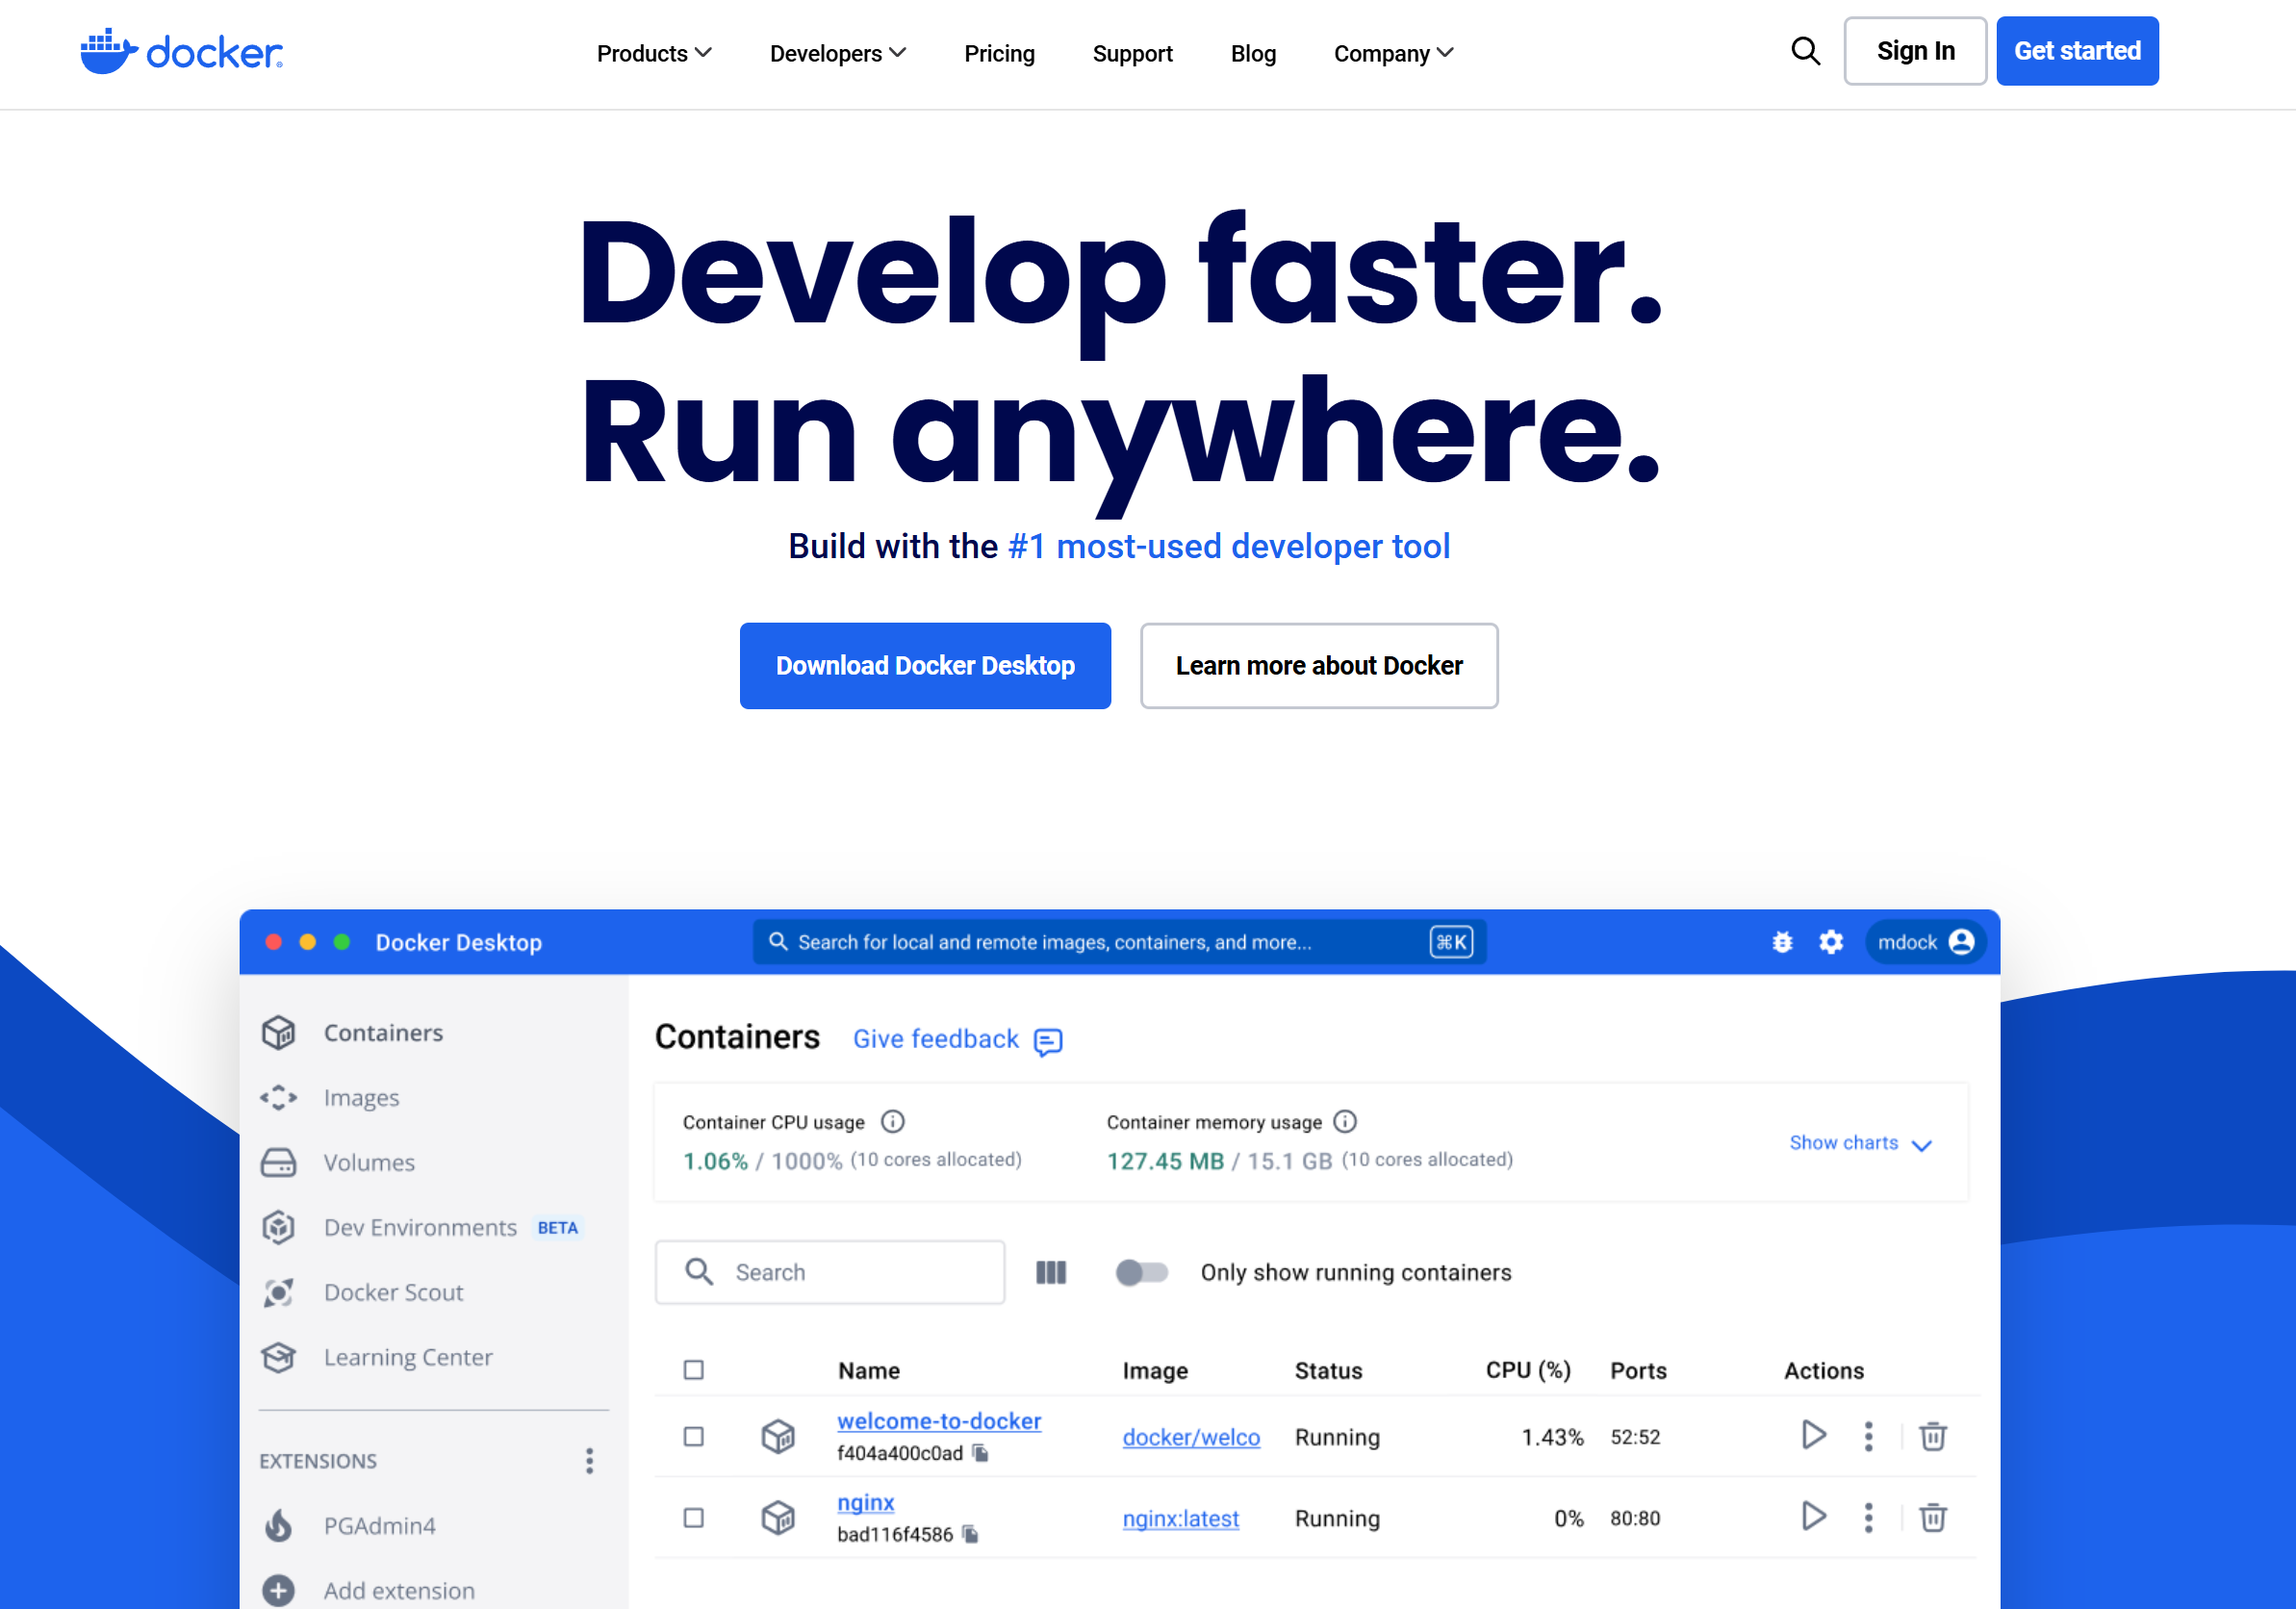Copy the f404a400c0ad container ID
The height and width of the screenshot is (1609, 2296).
[x=981, y=1453]
